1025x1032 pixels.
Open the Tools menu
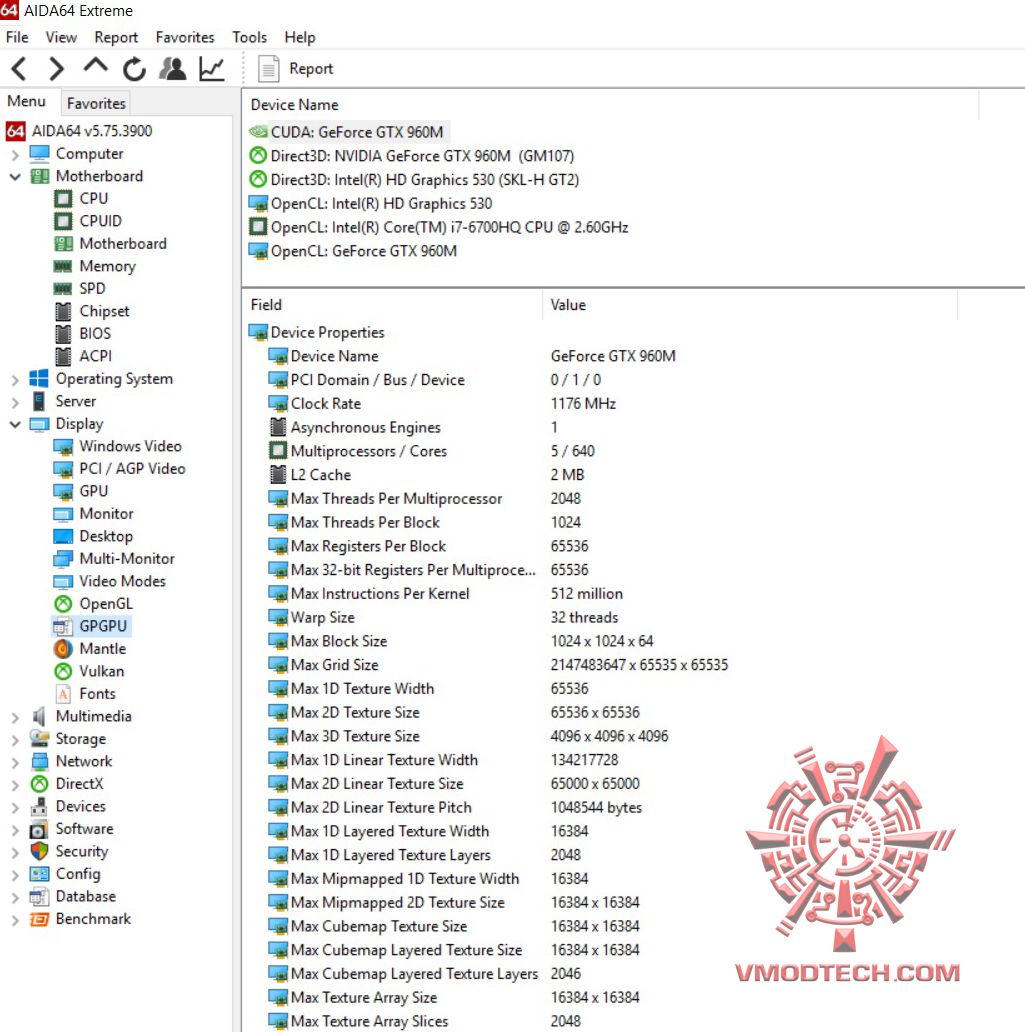(249, 37)
